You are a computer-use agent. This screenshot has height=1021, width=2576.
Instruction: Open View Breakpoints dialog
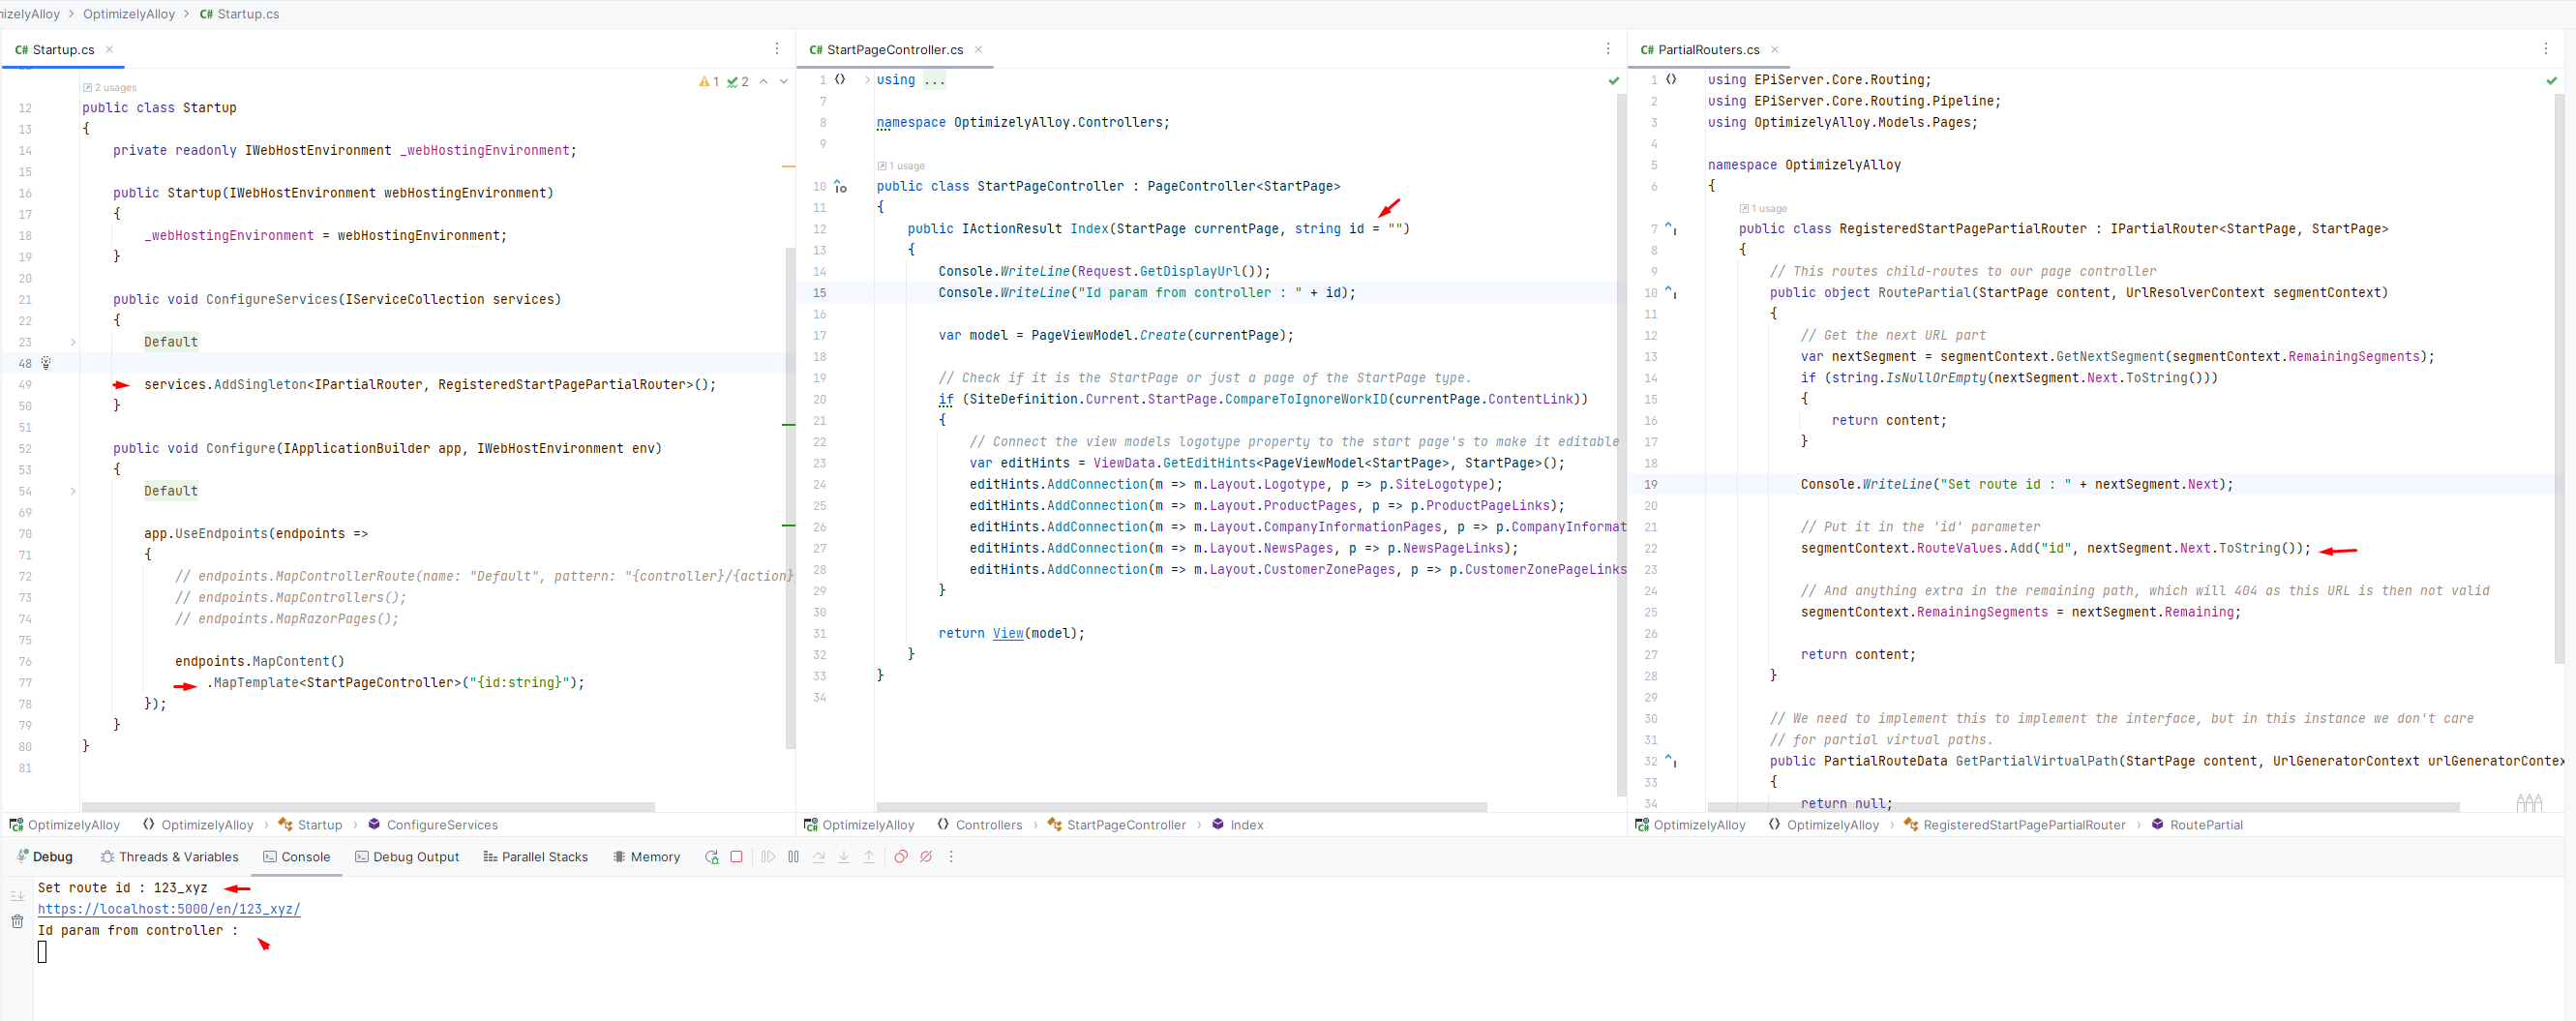click(900, 857)
